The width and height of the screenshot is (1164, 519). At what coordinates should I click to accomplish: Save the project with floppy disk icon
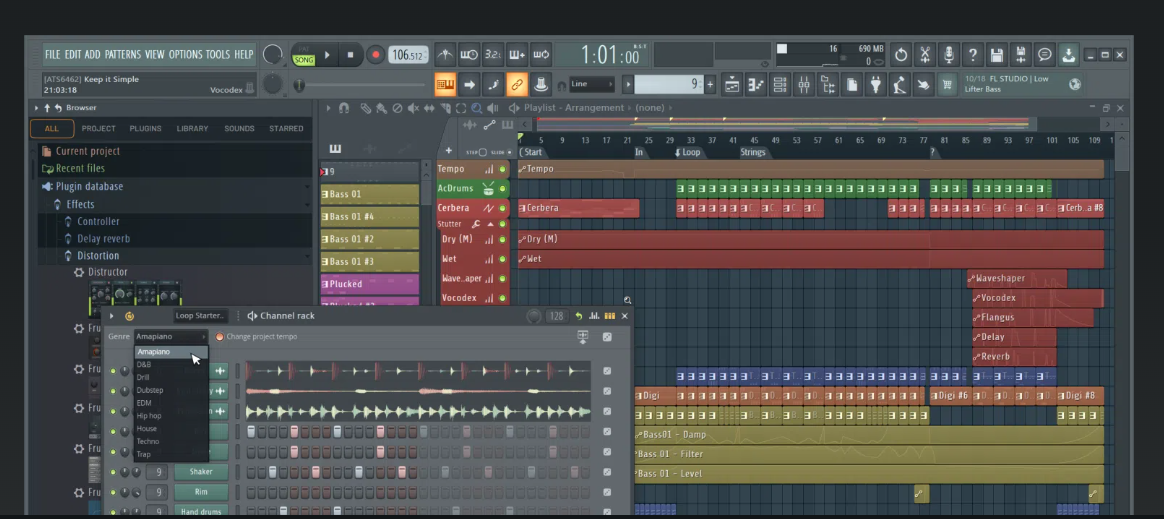997,55
